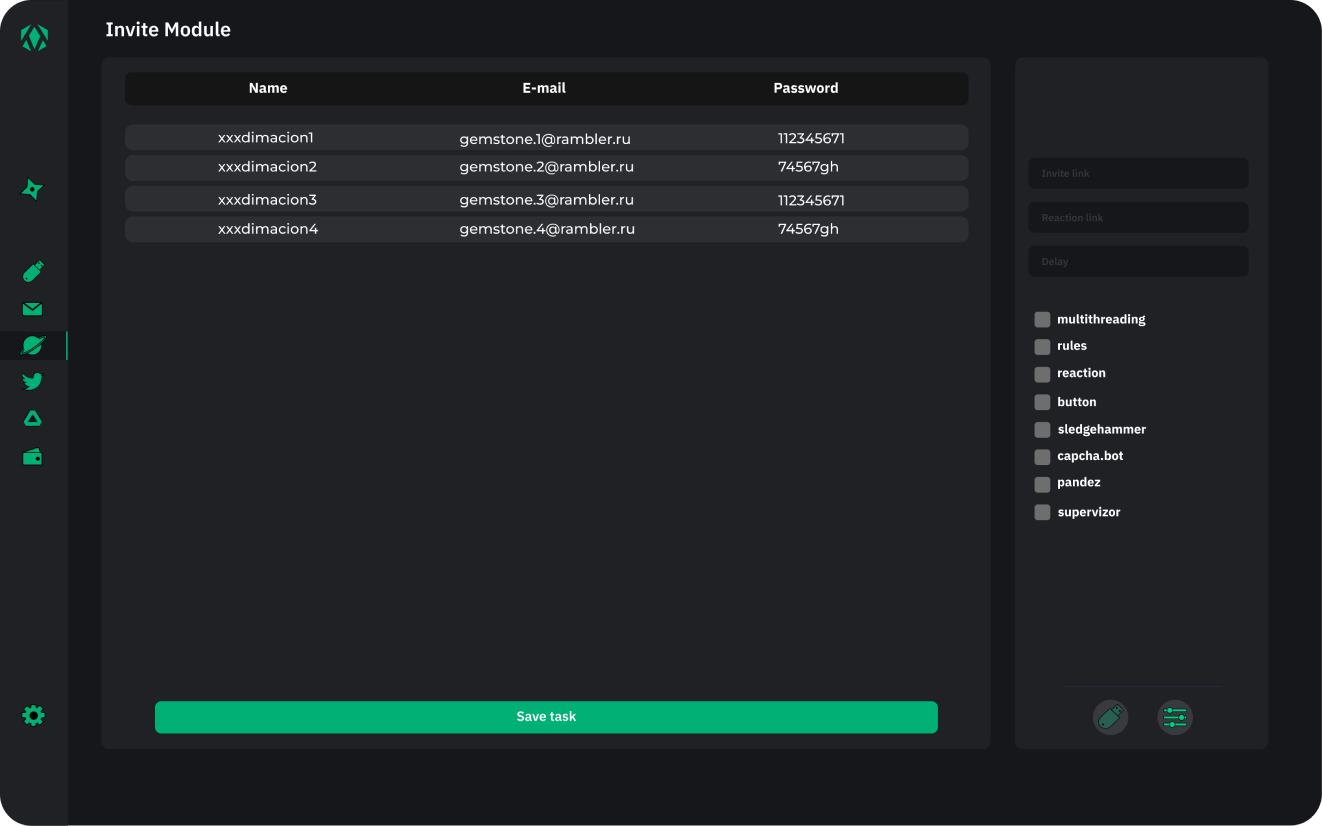Enable the sledgehammer checkbox

point(1042,430)
